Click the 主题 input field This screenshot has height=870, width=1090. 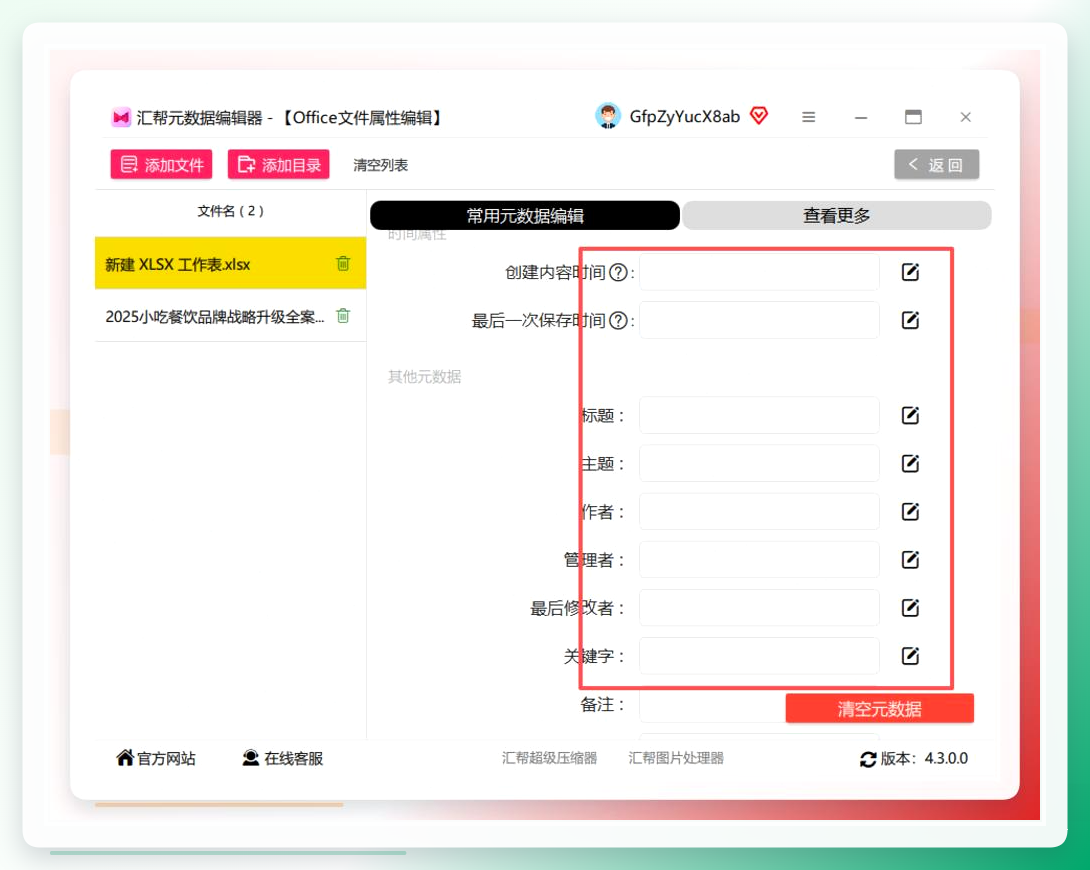point(759,463)
